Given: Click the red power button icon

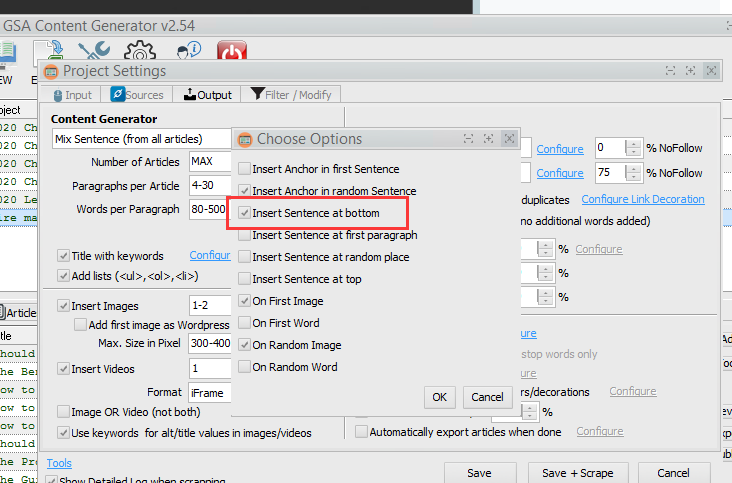Looking at the screenshot, I should click(232, 50).
